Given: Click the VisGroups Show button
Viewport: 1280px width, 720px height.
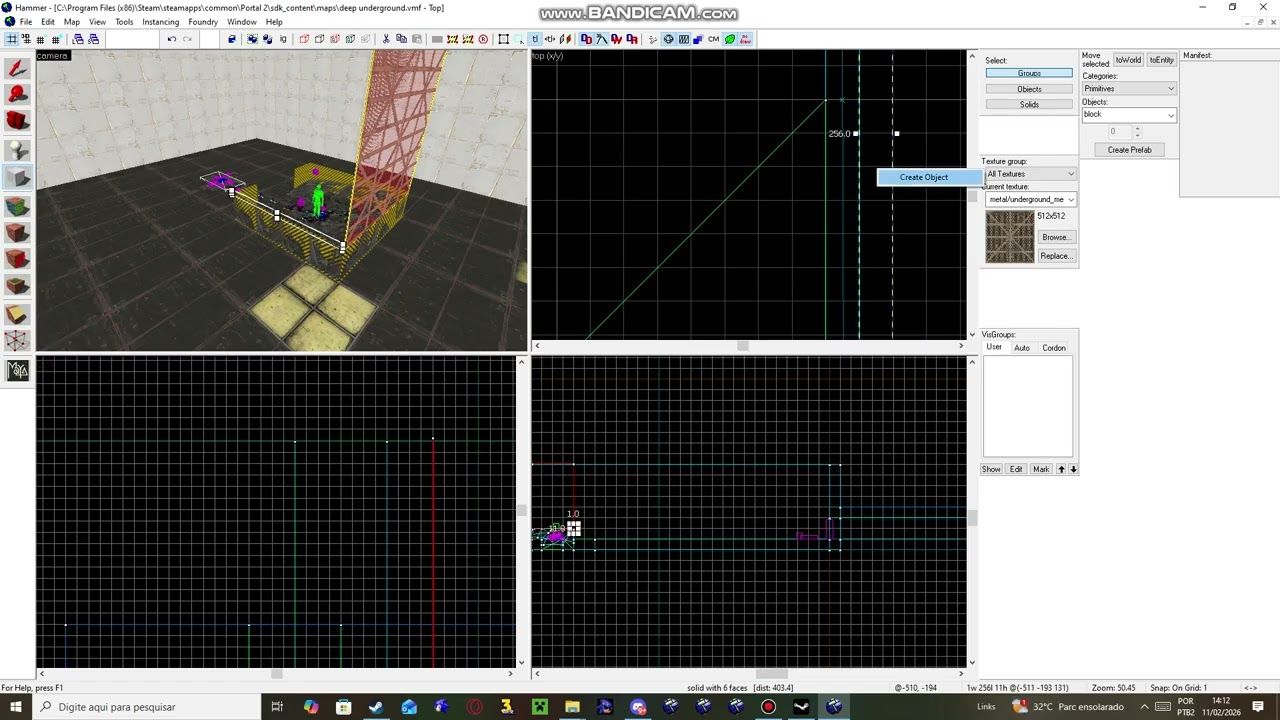Looking at the screenshot, I should (x=991, y=469).
